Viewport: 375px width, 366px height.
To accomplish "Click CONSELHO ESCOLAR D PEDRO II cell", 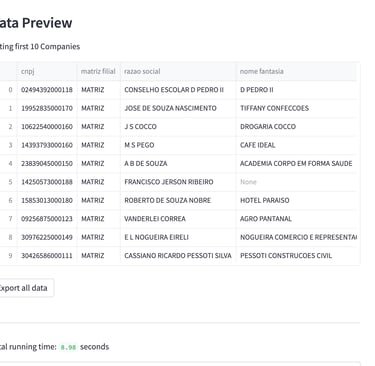I will tap(178, 90).
